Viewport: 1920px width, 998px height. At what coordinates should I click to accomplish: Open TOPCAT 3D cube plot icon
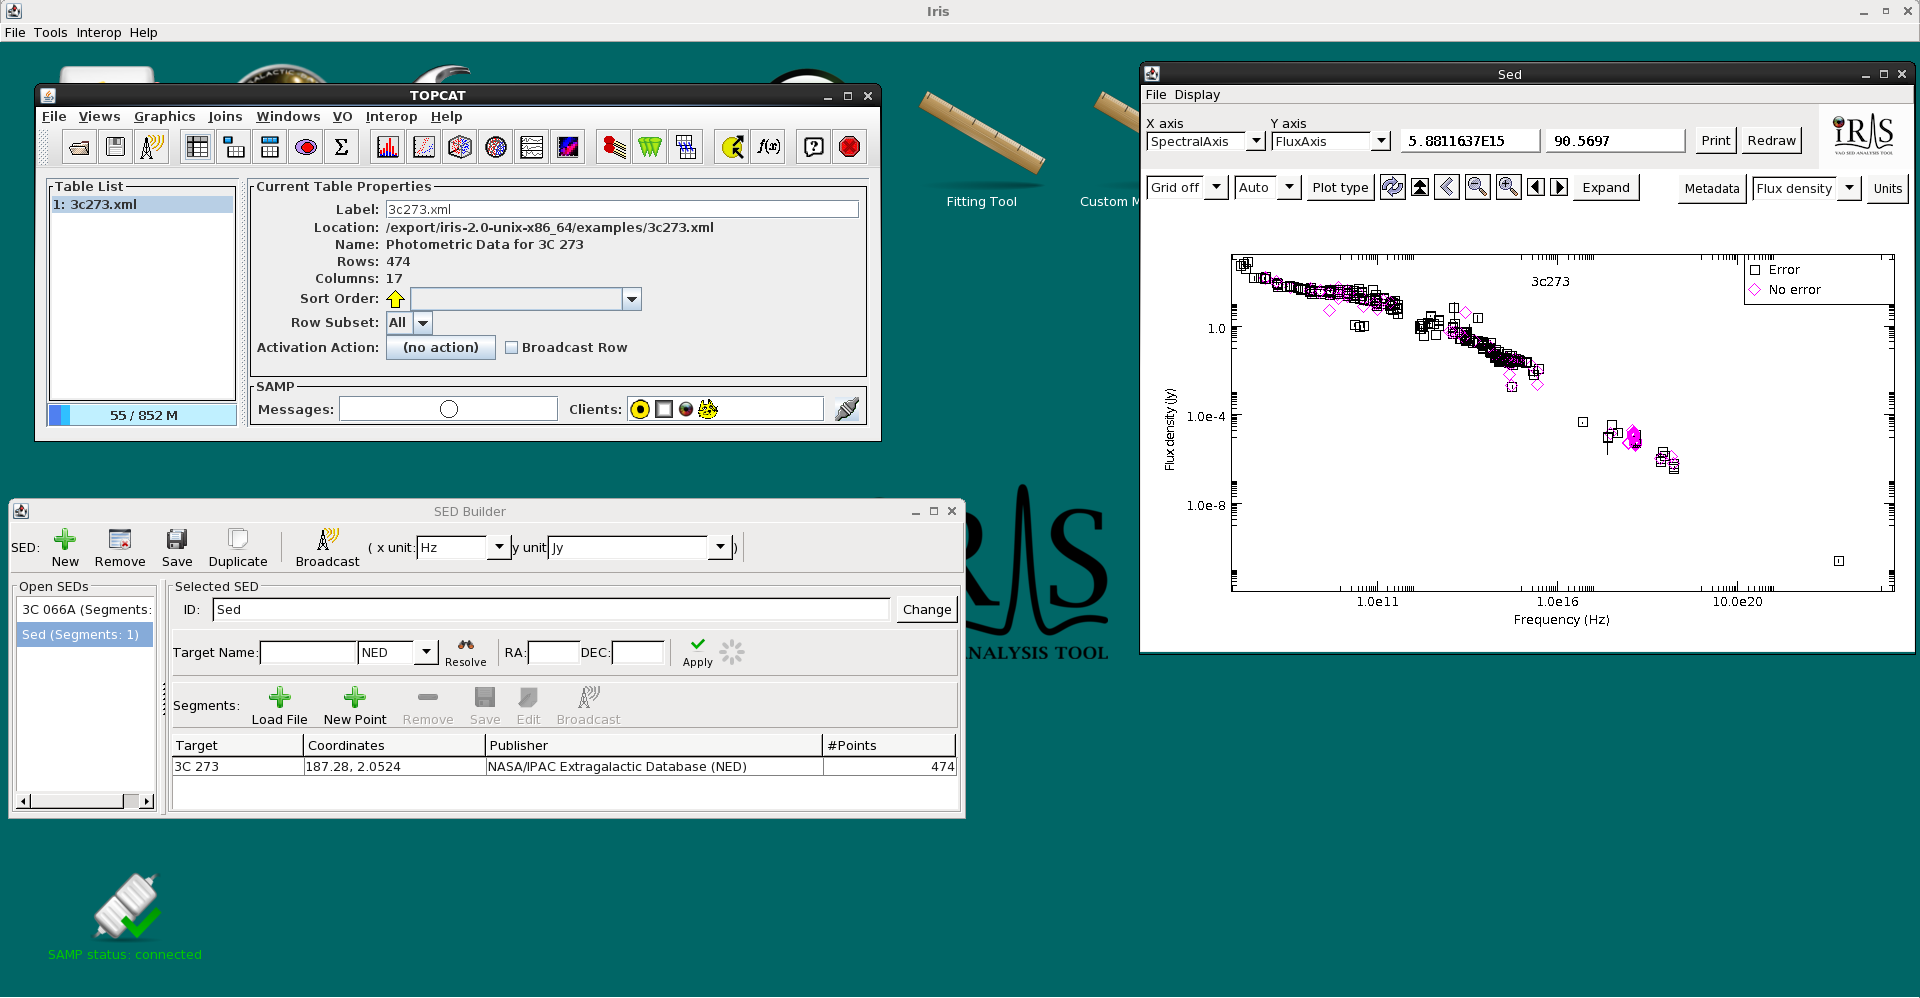click(459, 147)
